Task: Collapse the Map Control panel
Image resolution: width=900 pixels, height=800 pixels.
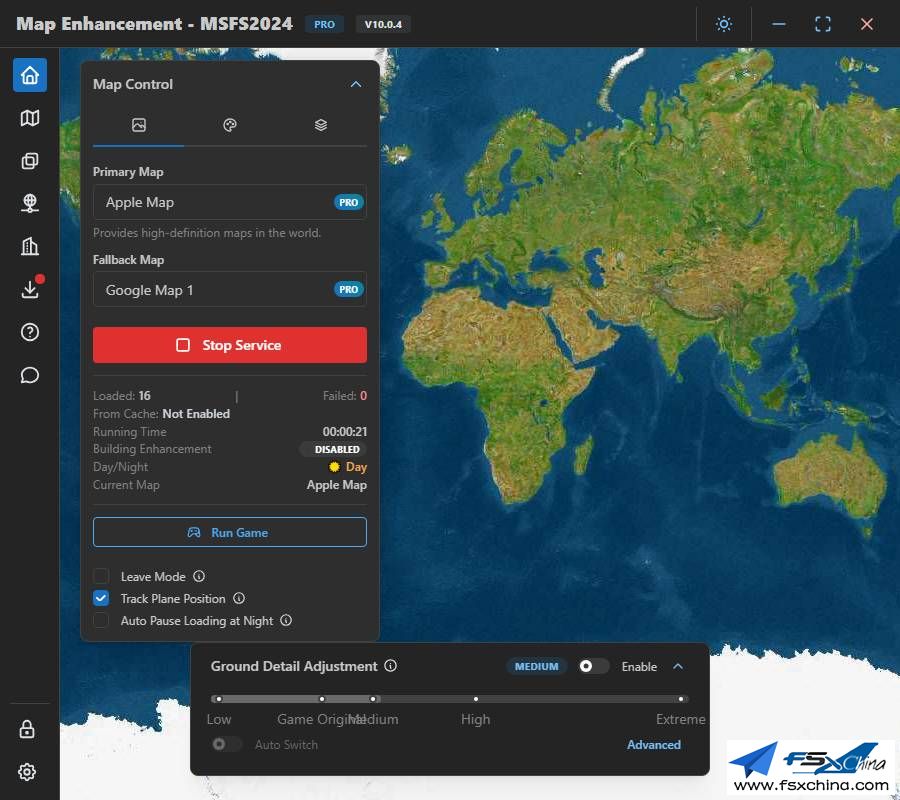Action: click(356, 84)
